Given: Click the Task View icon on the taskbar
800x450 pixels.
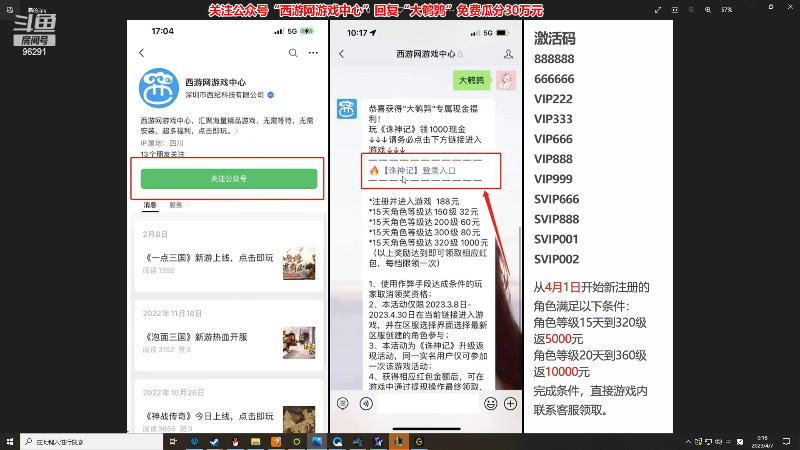Looking at the screenshot, I should click(x=173, y=441).
